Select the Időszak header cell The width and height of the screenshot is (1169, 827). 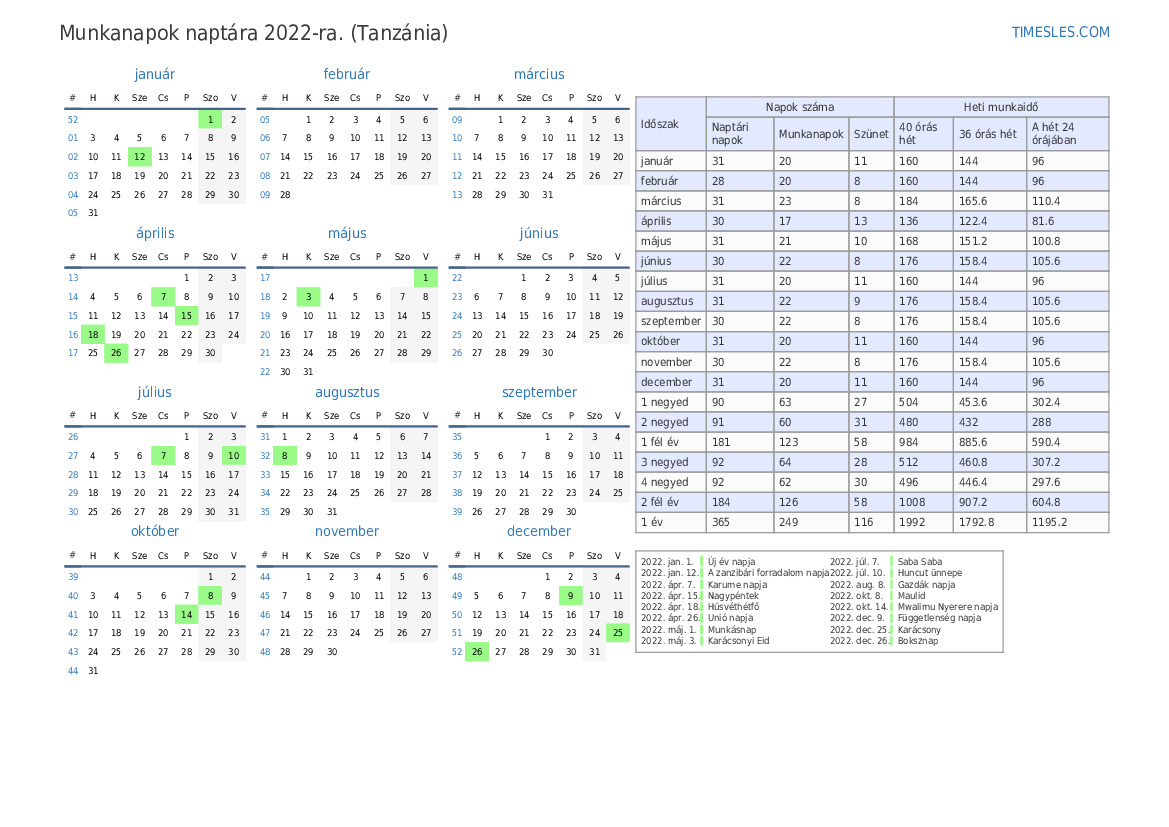coord(671,124)
